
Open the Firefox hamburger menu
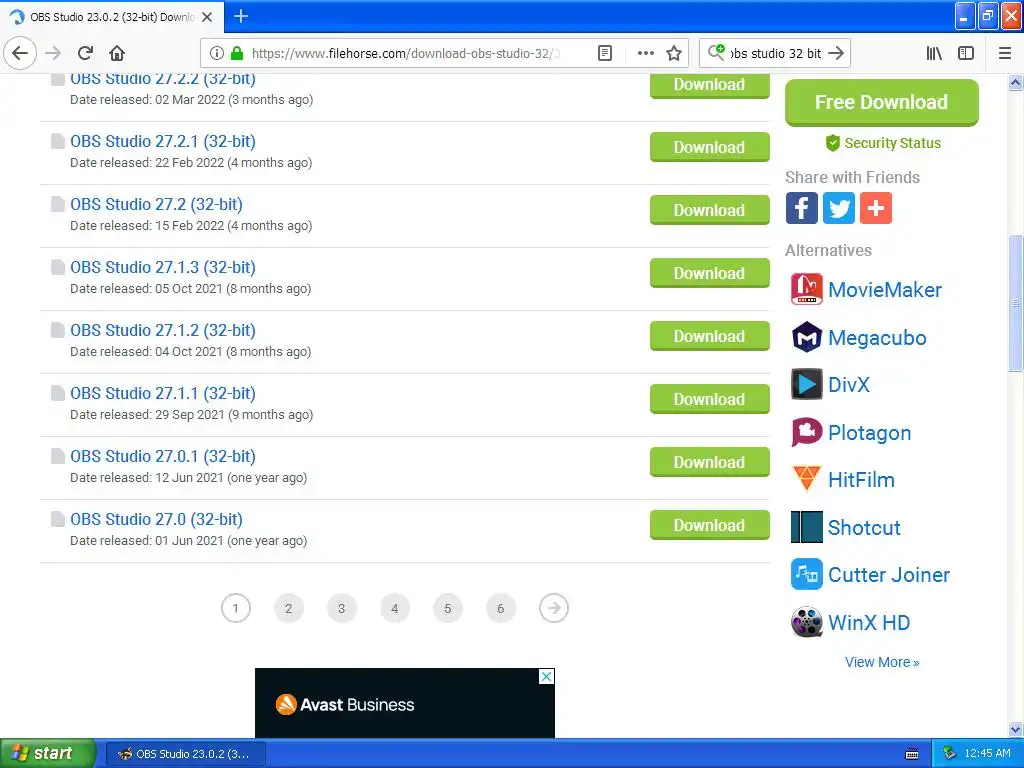(1004, 53)
